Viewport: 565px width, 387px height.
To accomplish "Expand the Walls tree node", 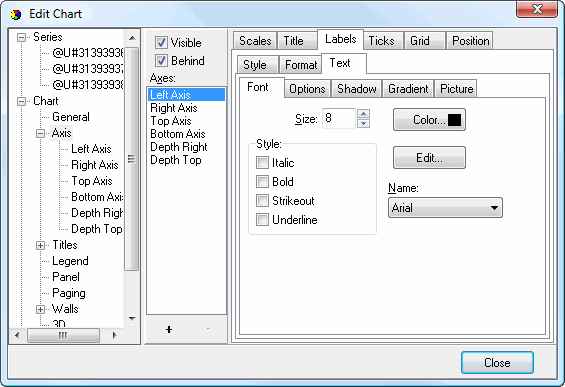I will [x=40, y=310].
